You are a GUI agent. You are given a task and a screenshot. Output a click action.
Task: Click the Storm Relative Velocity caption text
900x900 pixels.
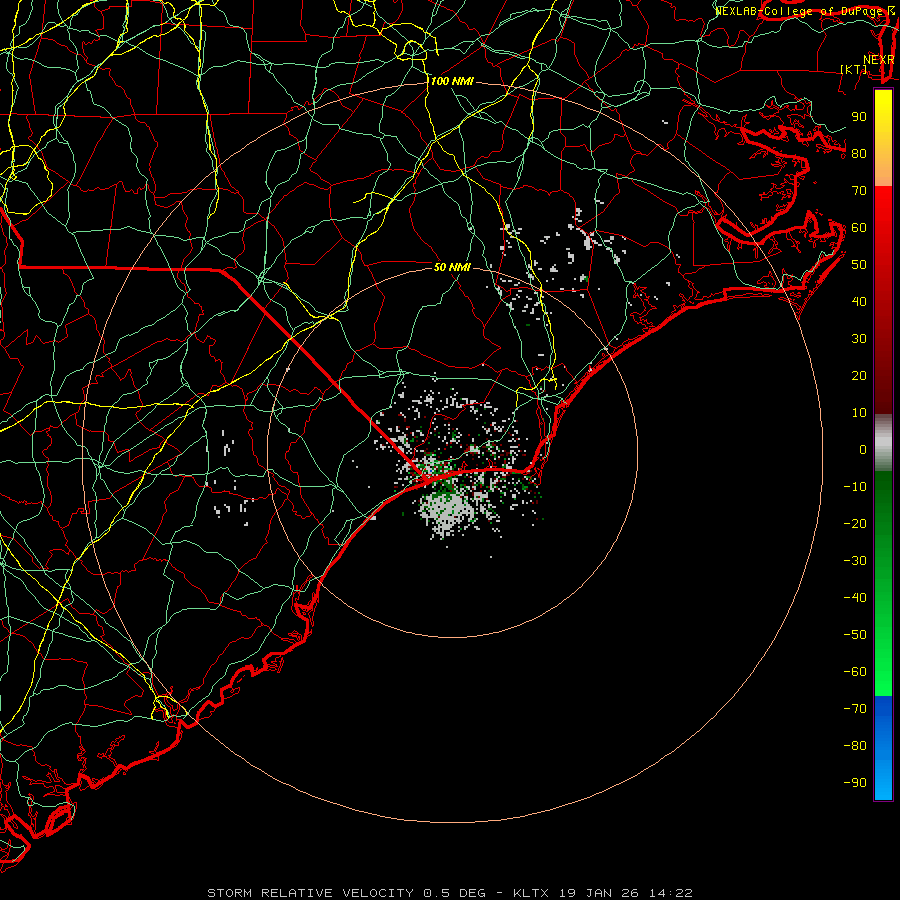pos(449,893)
